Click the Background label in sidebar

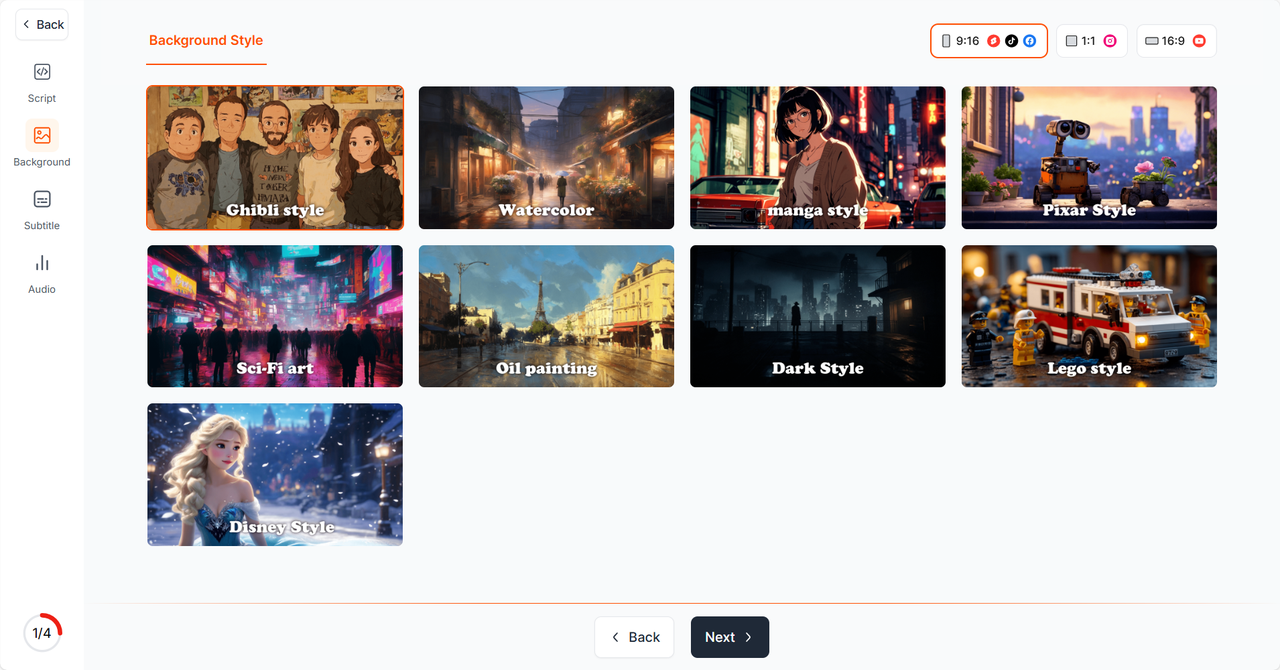point(42,162)
